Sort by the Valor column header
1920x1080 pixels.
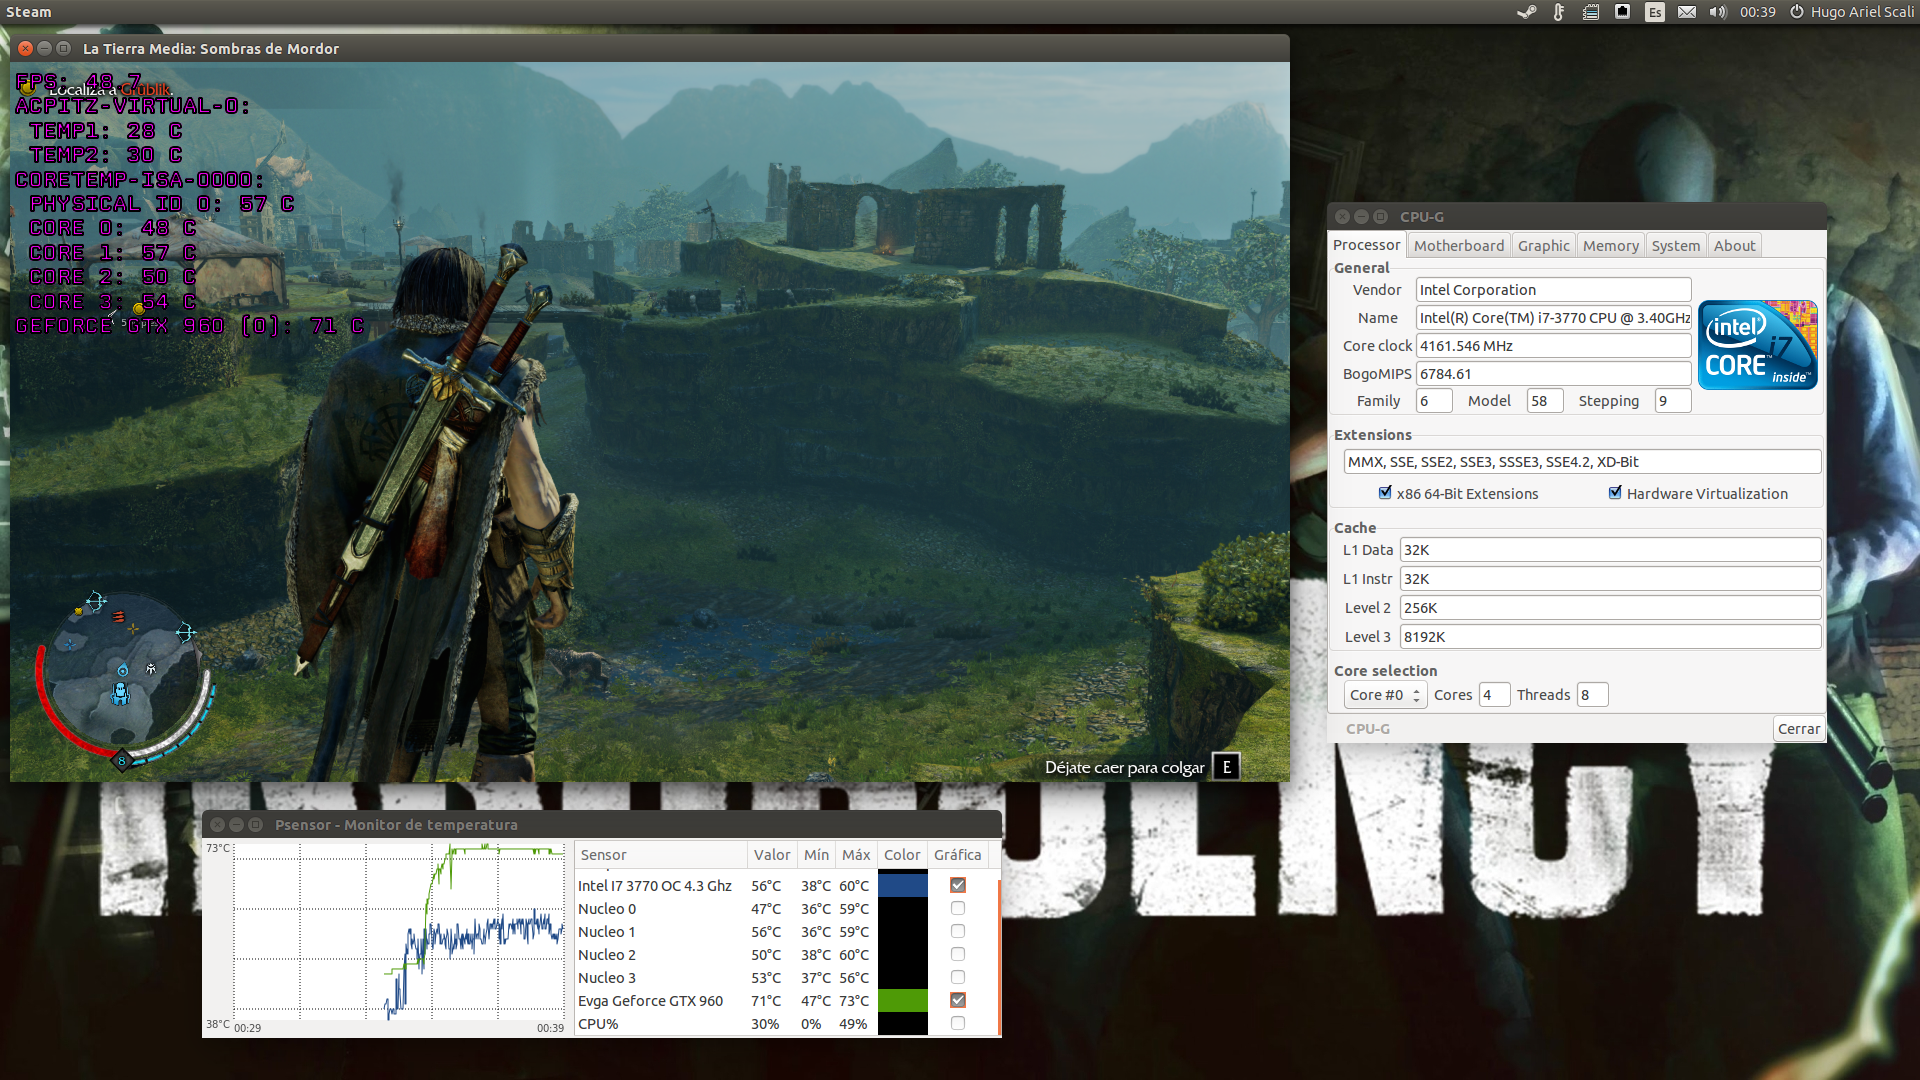pos(772,855)
